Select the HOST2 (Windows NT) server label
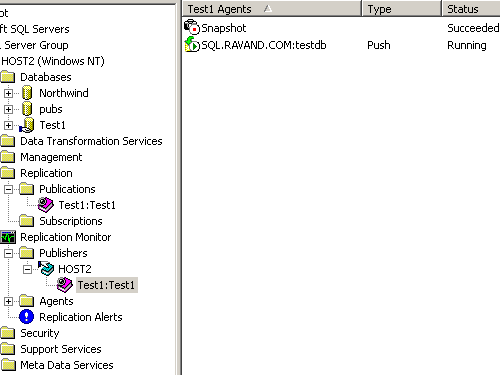500x375 pixels. click(x=53, y=61)
